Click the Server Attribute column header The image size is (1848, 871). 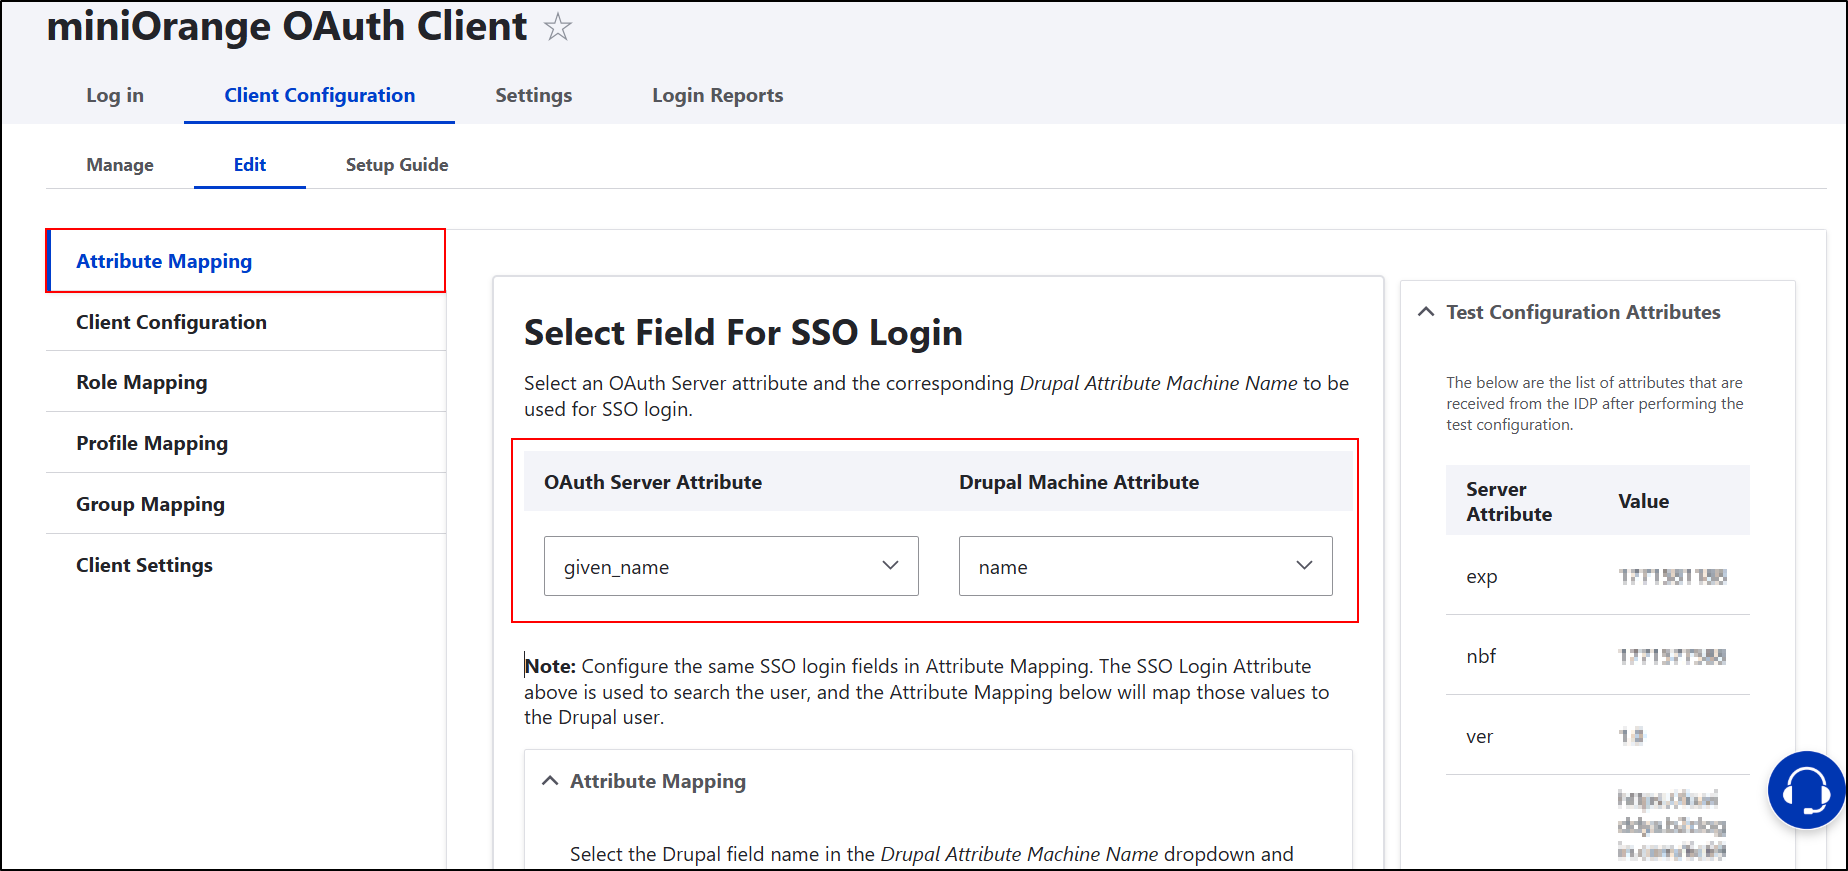click(1509, 501)
